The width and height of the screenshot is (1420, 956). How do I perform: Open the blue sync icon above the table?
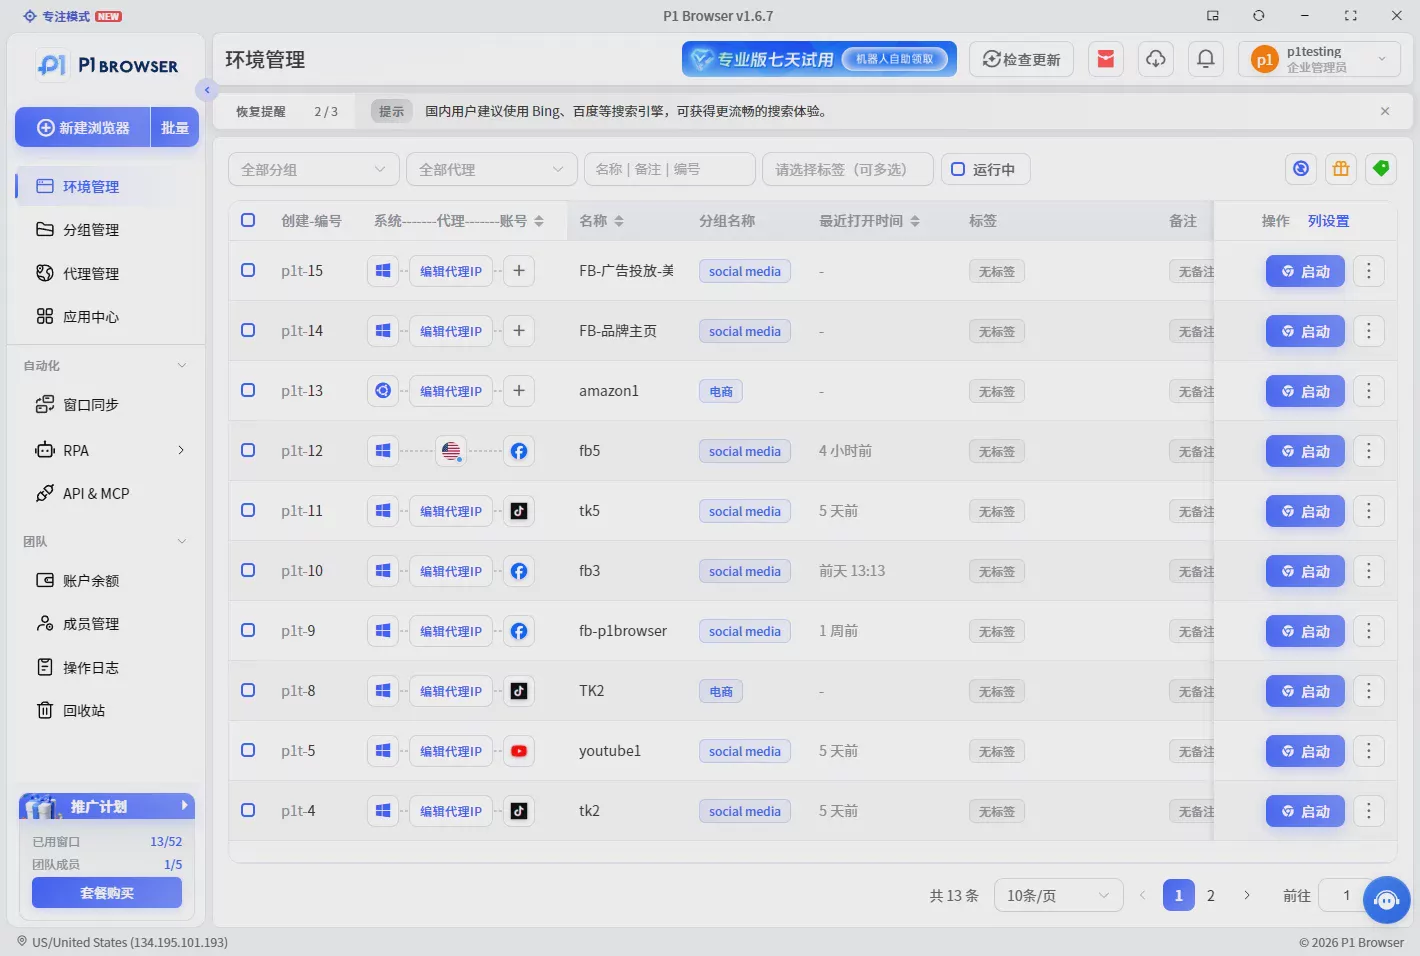(1301, 169)
